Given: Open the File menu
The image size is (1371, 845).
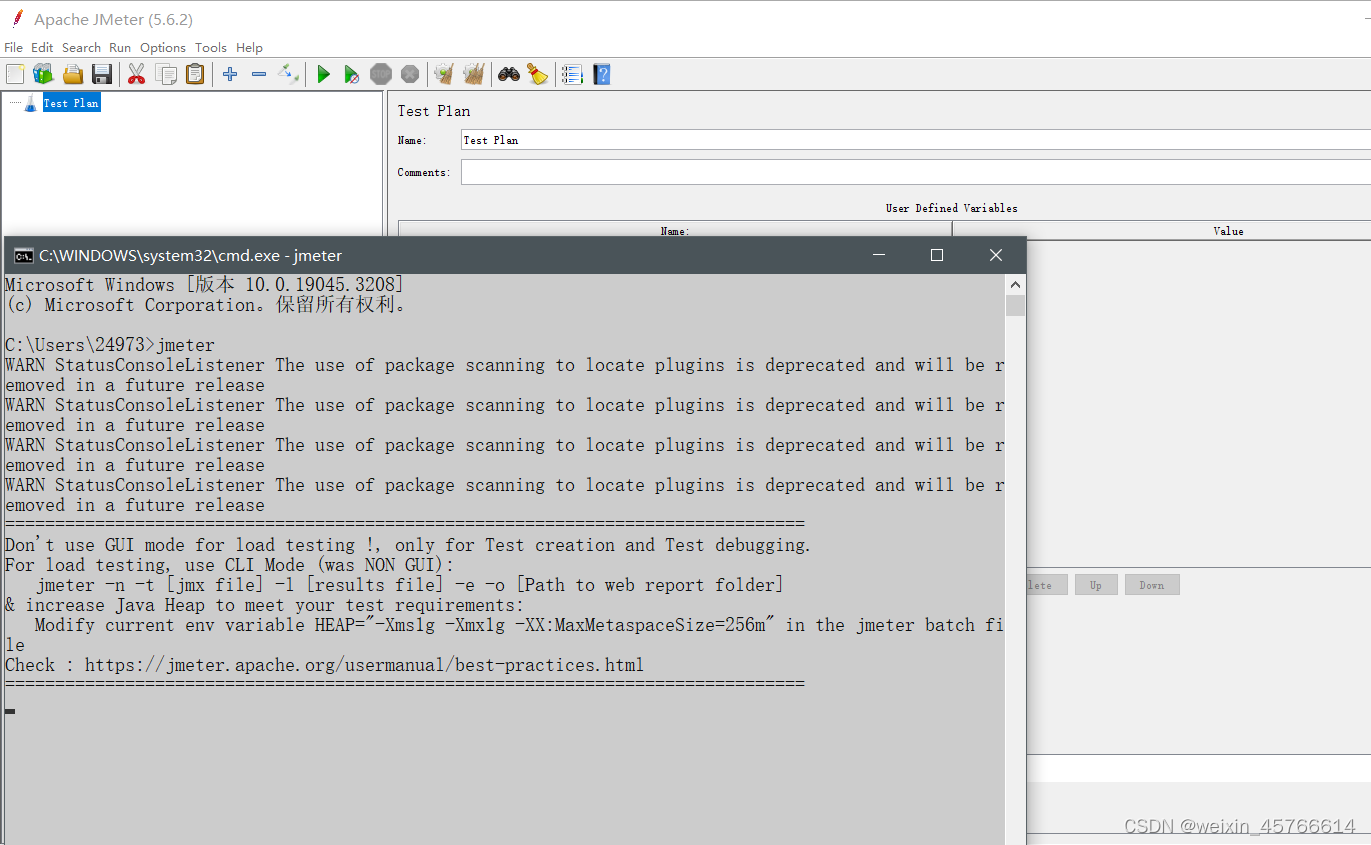Looking at the screenshot, I should point(13,47).
